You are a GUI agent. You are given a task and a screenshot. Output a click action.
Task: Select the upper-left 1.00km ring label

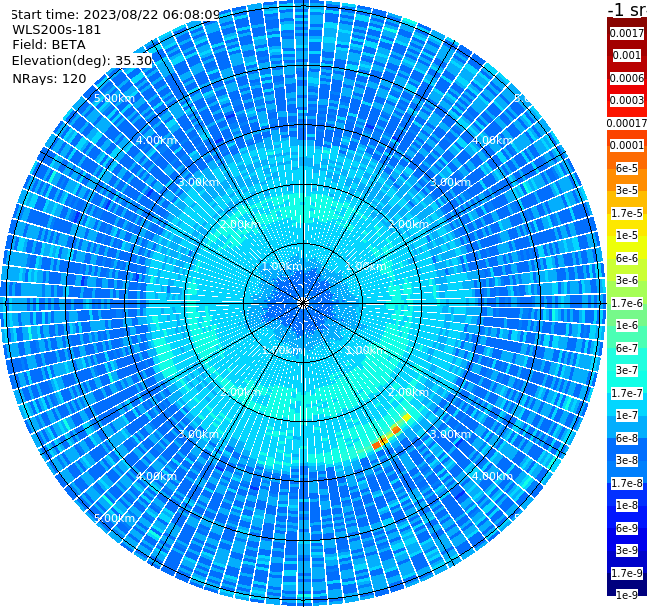tap(282, 266)
